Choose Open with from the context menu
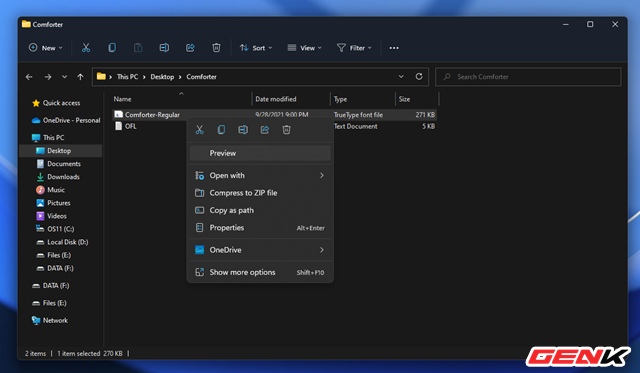The height and width of the screenshot is (373, 640). [260, 175]
